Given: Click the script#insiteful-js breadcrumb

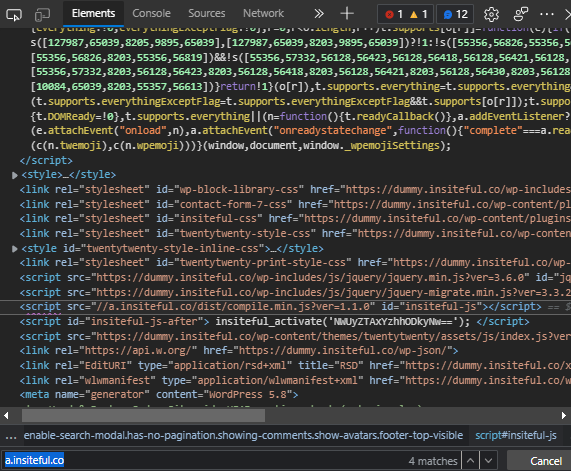Looking at the screenshot, I should coord(516,436).
